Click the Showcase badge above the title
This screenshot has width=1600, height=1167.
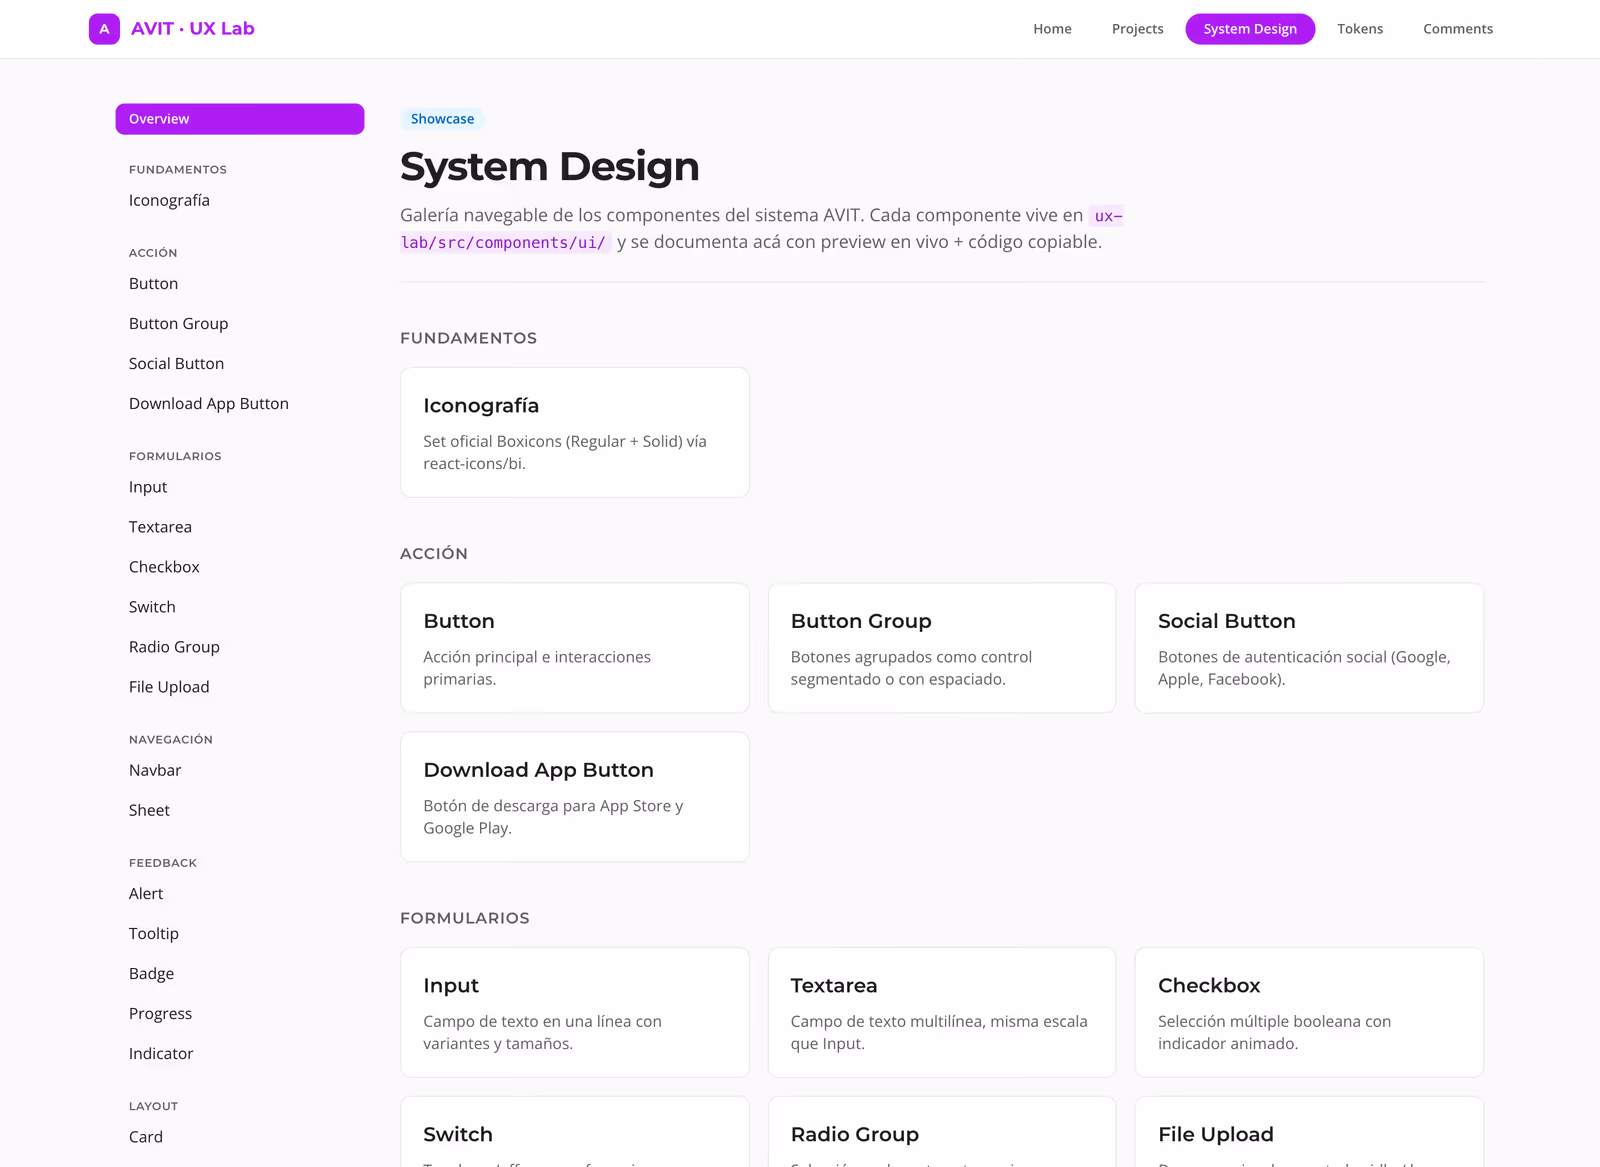pyautogui.click(x=443, y=119)
